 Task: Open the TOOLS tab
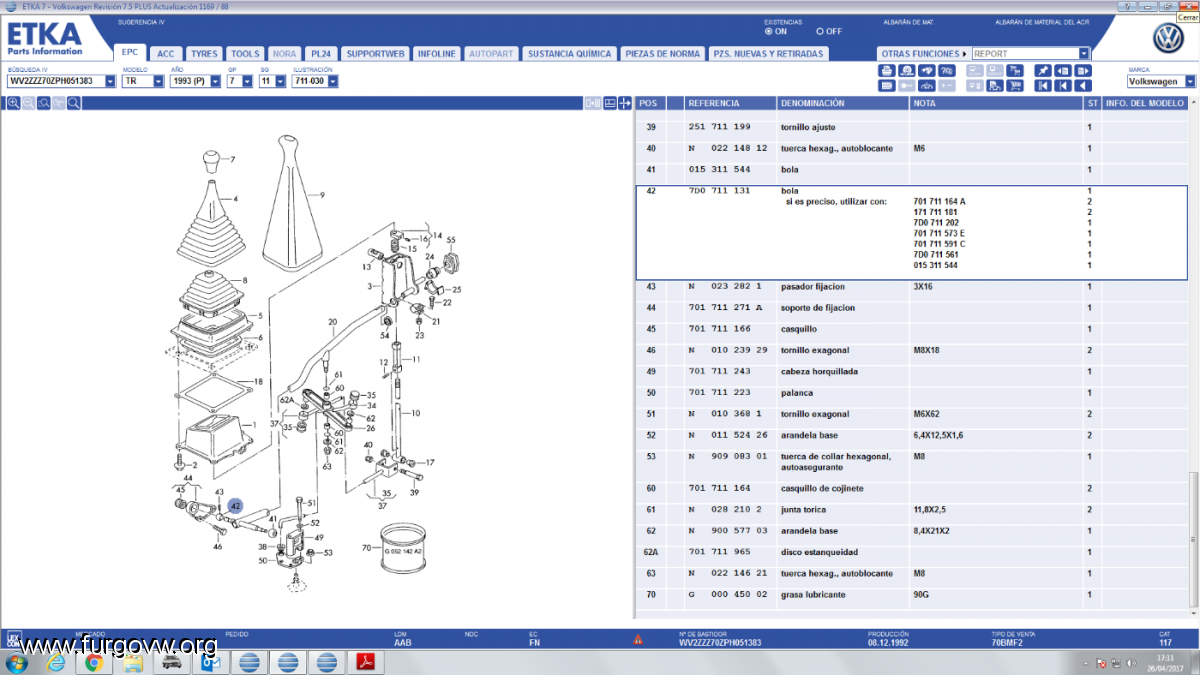(x=245, y=53)
